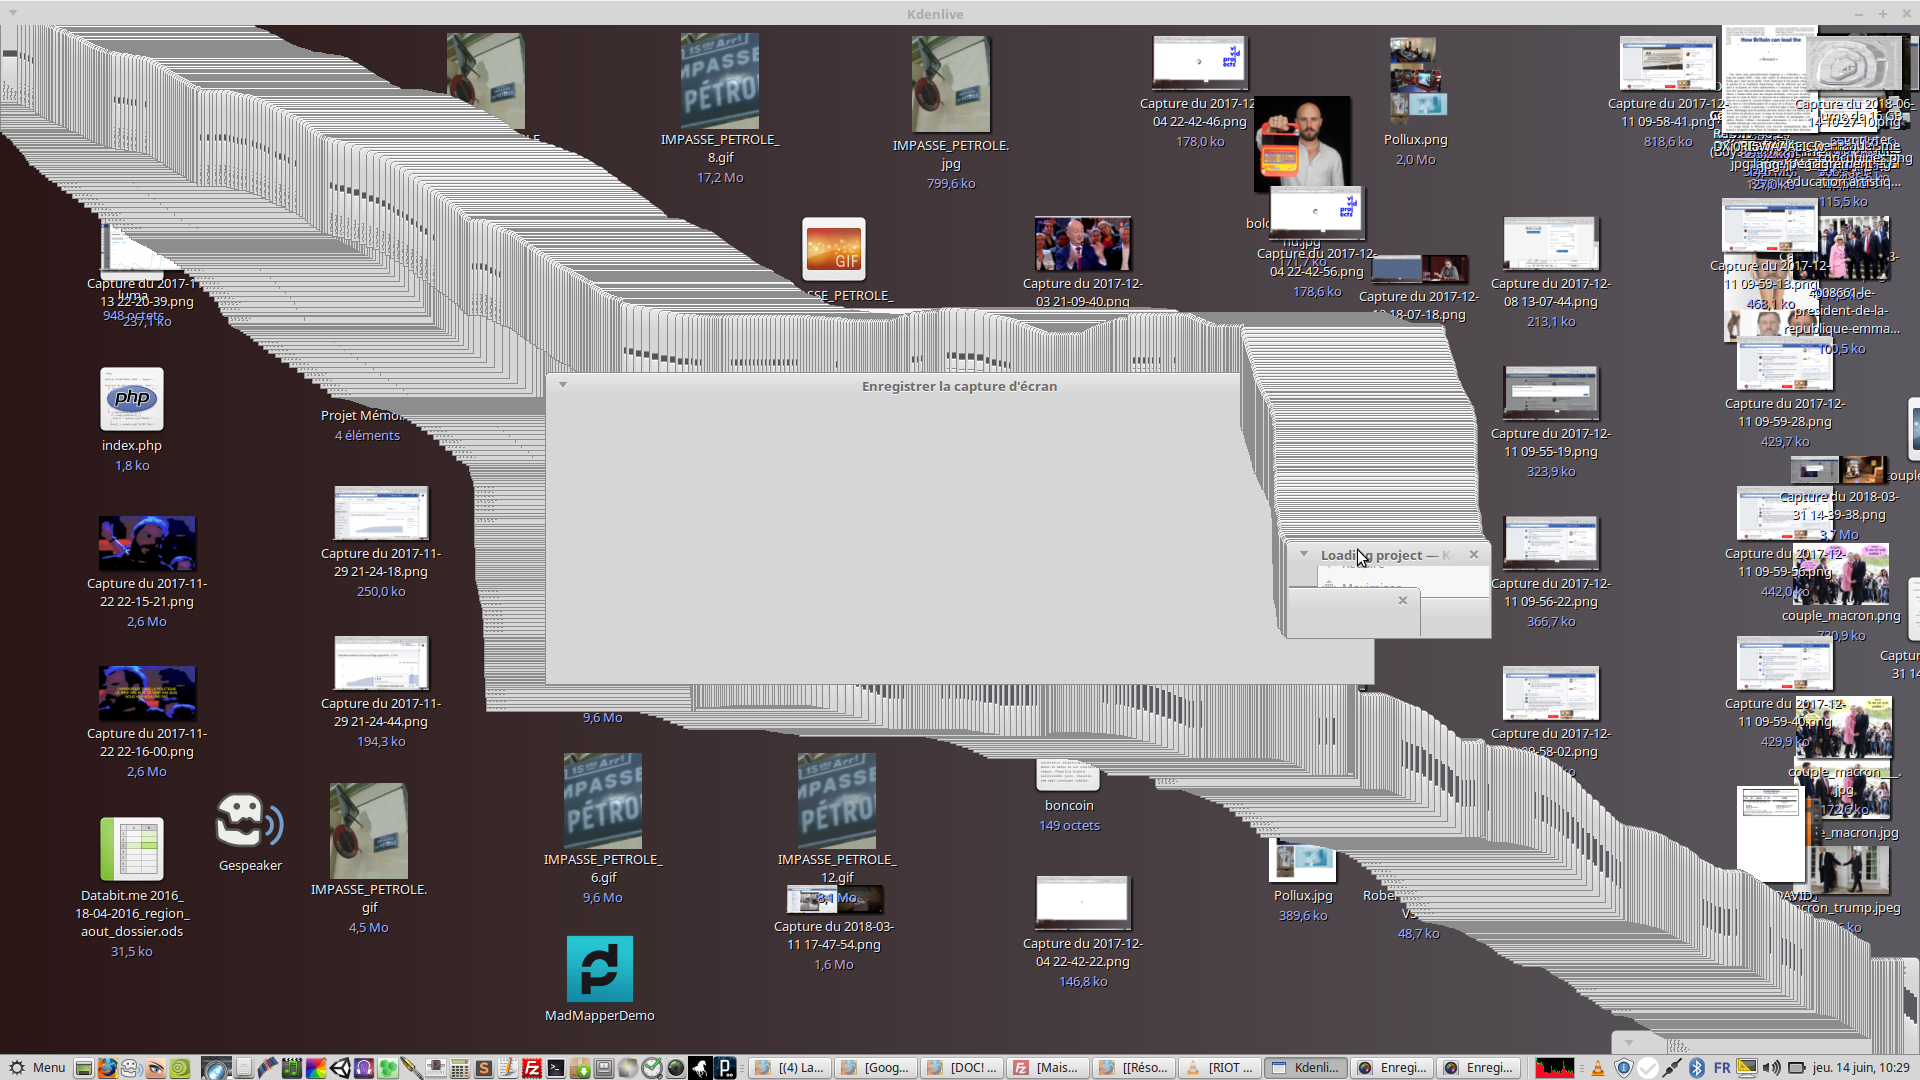Open window menu arrow of Loading project

click(x=1303, y=554)
